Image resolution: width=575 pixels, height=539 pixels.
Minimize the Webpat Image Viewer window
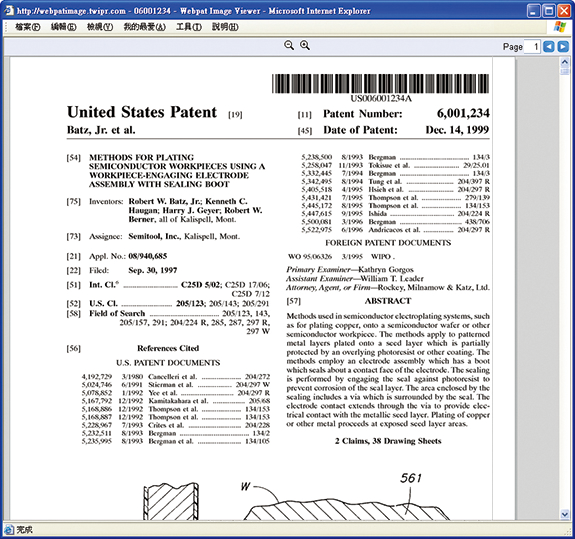pyautogui.click(x=534, y=11)
